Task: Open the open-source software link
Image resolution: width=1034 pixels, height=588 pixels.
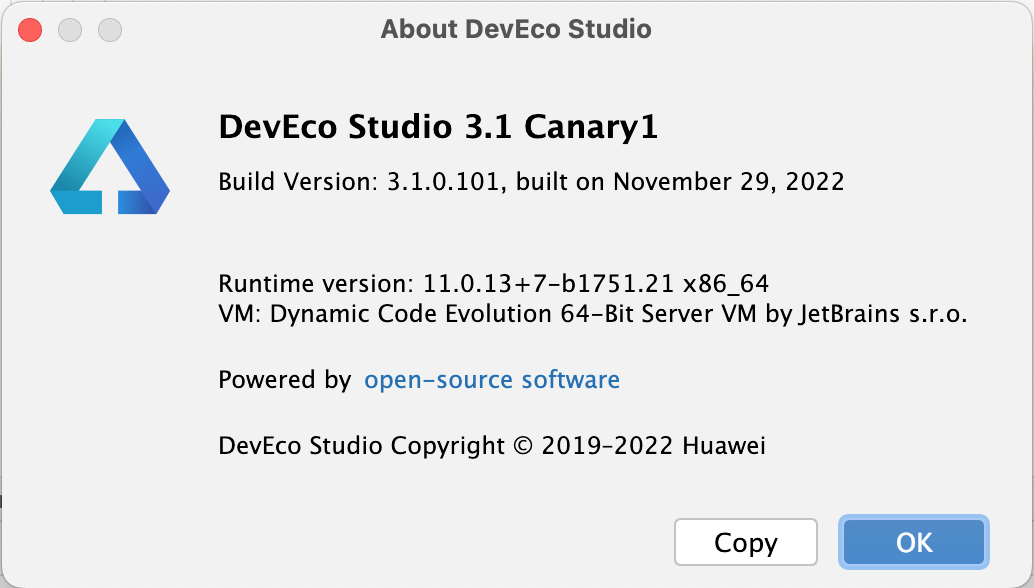Action: click(491, 380)
